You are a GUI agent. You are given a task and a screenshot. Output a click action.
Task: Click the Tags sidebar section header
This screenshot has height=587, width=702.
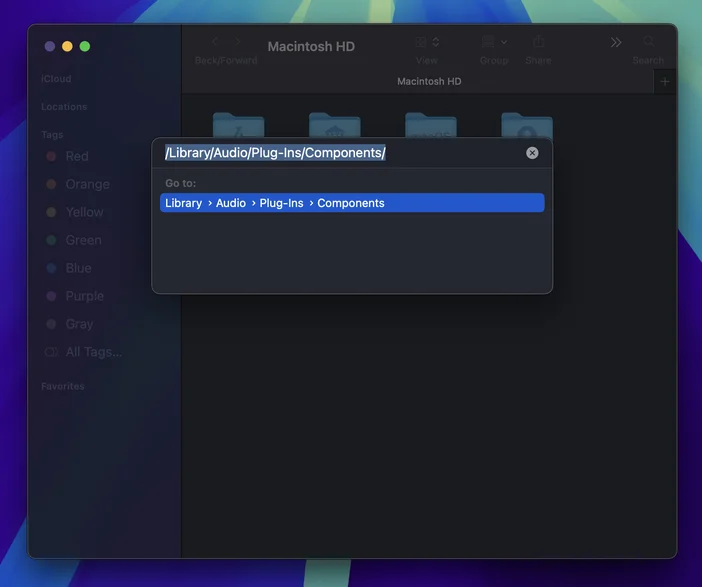(52, 135)
